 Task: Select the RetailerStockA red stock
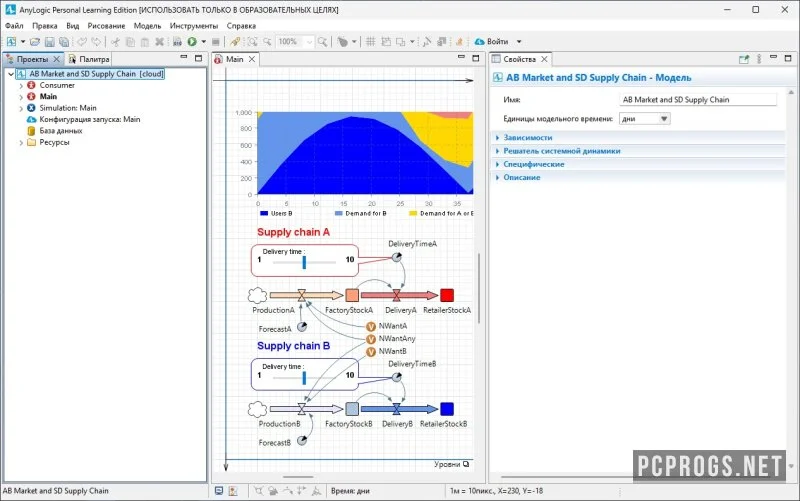click(447, 295)
